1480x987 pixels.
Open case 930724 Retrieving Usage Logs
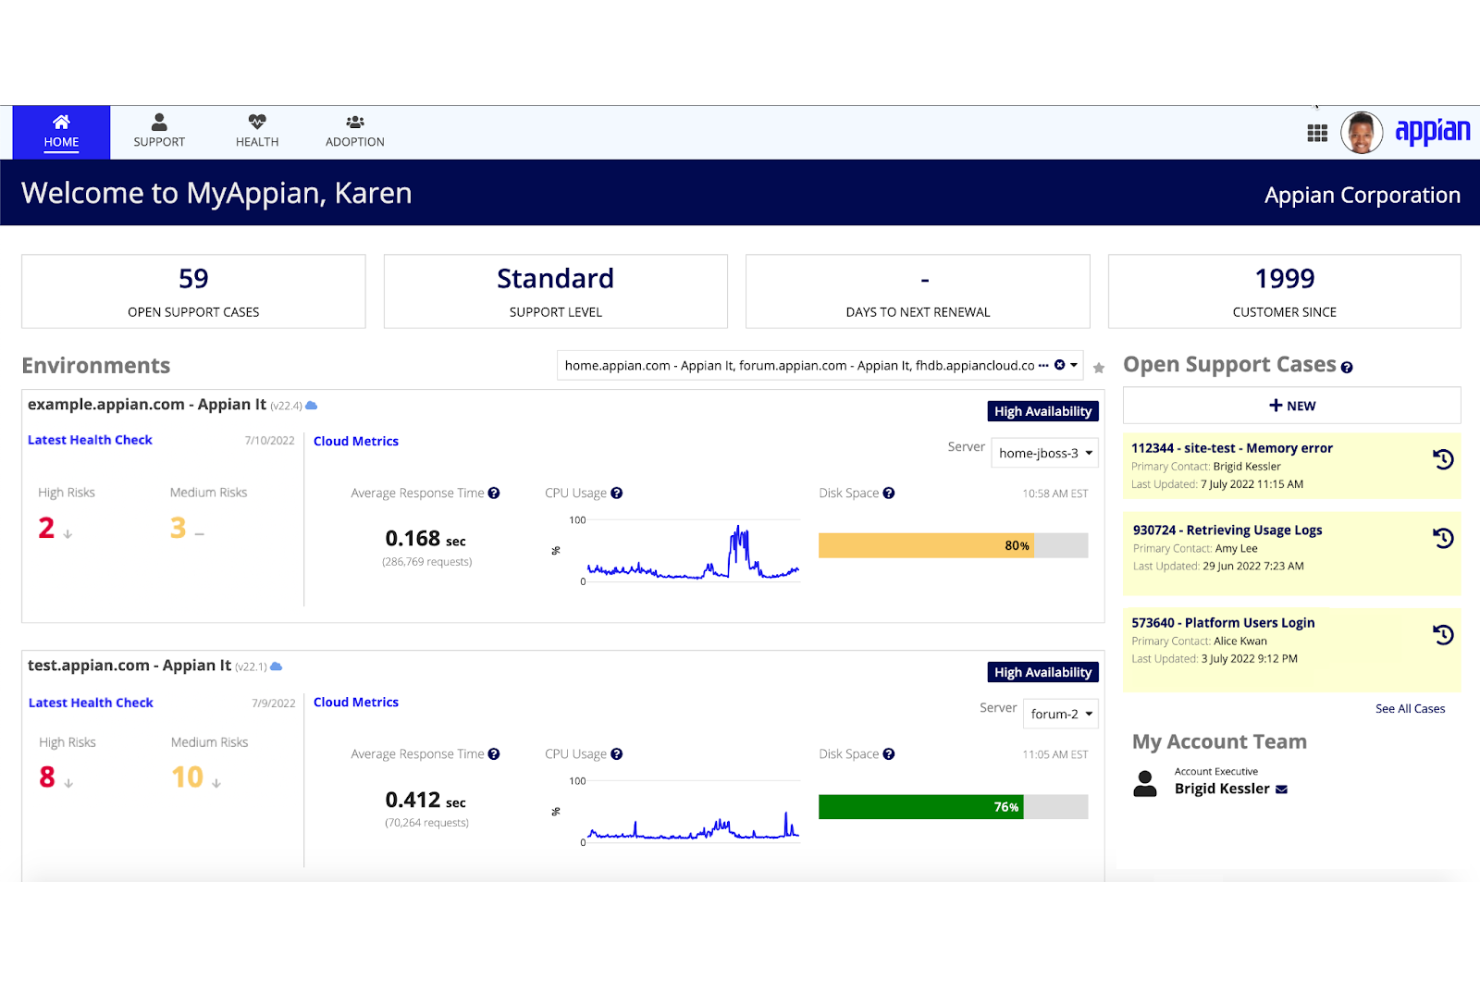pyautogui.click(x=1227, y=530)
